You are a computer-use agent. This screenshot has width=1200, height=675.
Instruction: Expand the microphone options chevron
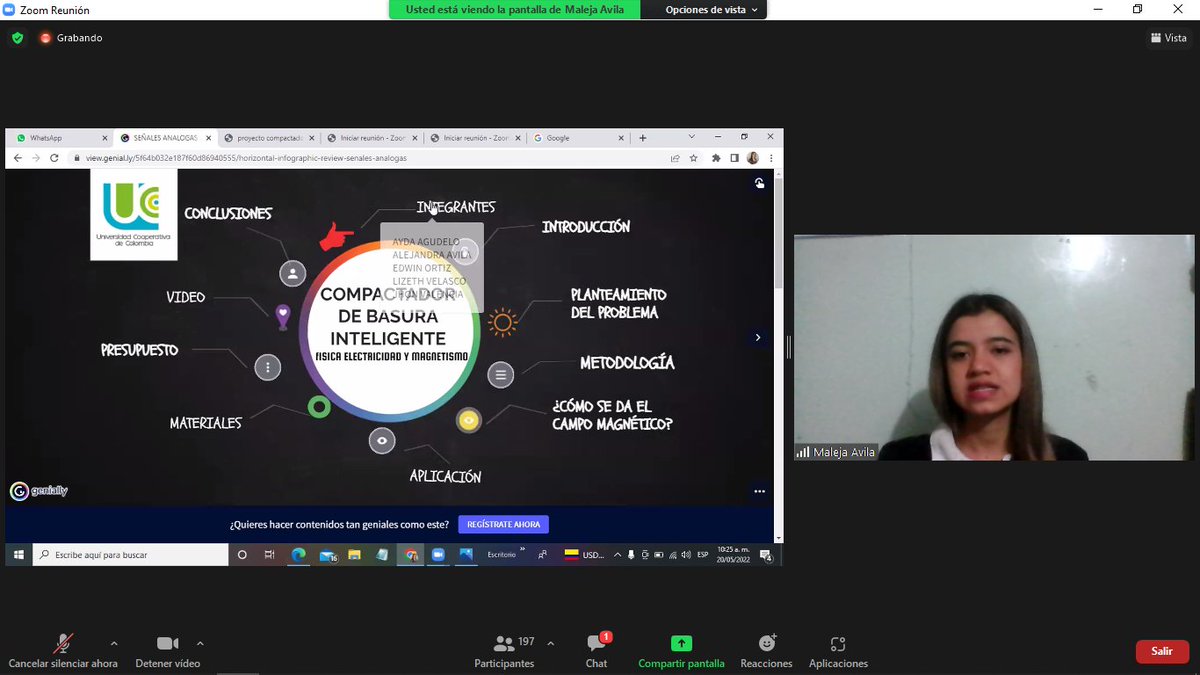pyautogui.click(x=113, y=644)
